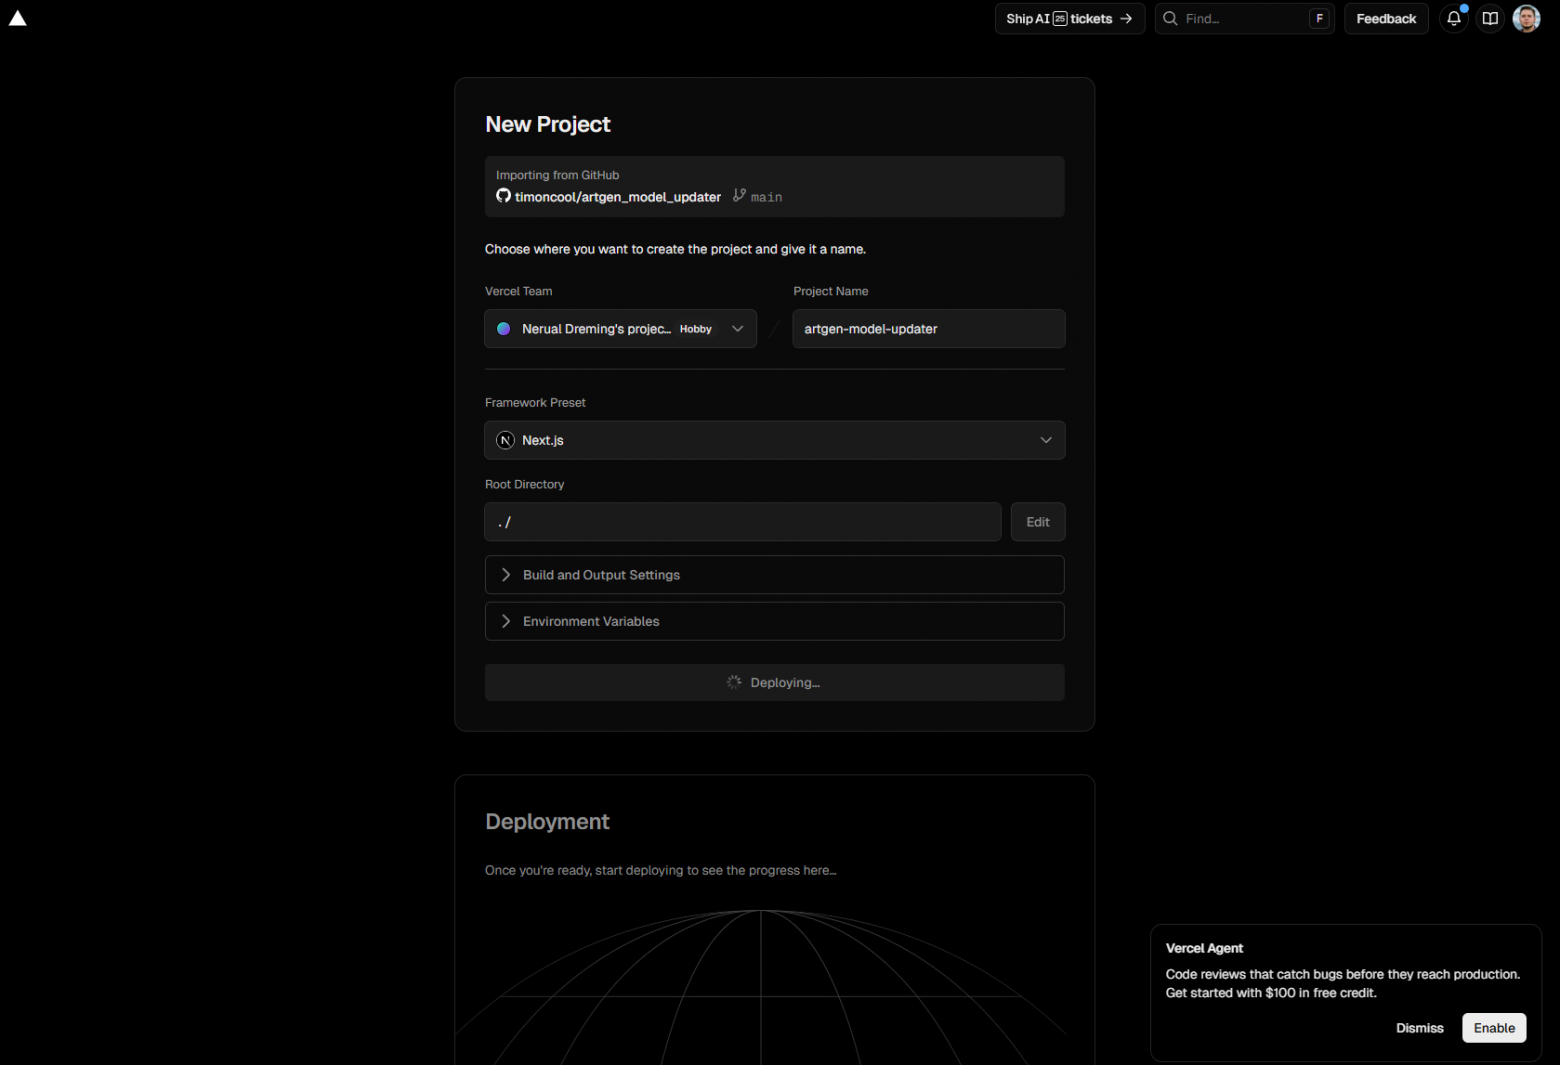Enable Vercel Agent code reviews
The image size is (1560, 1065).
point(1494,1028)
